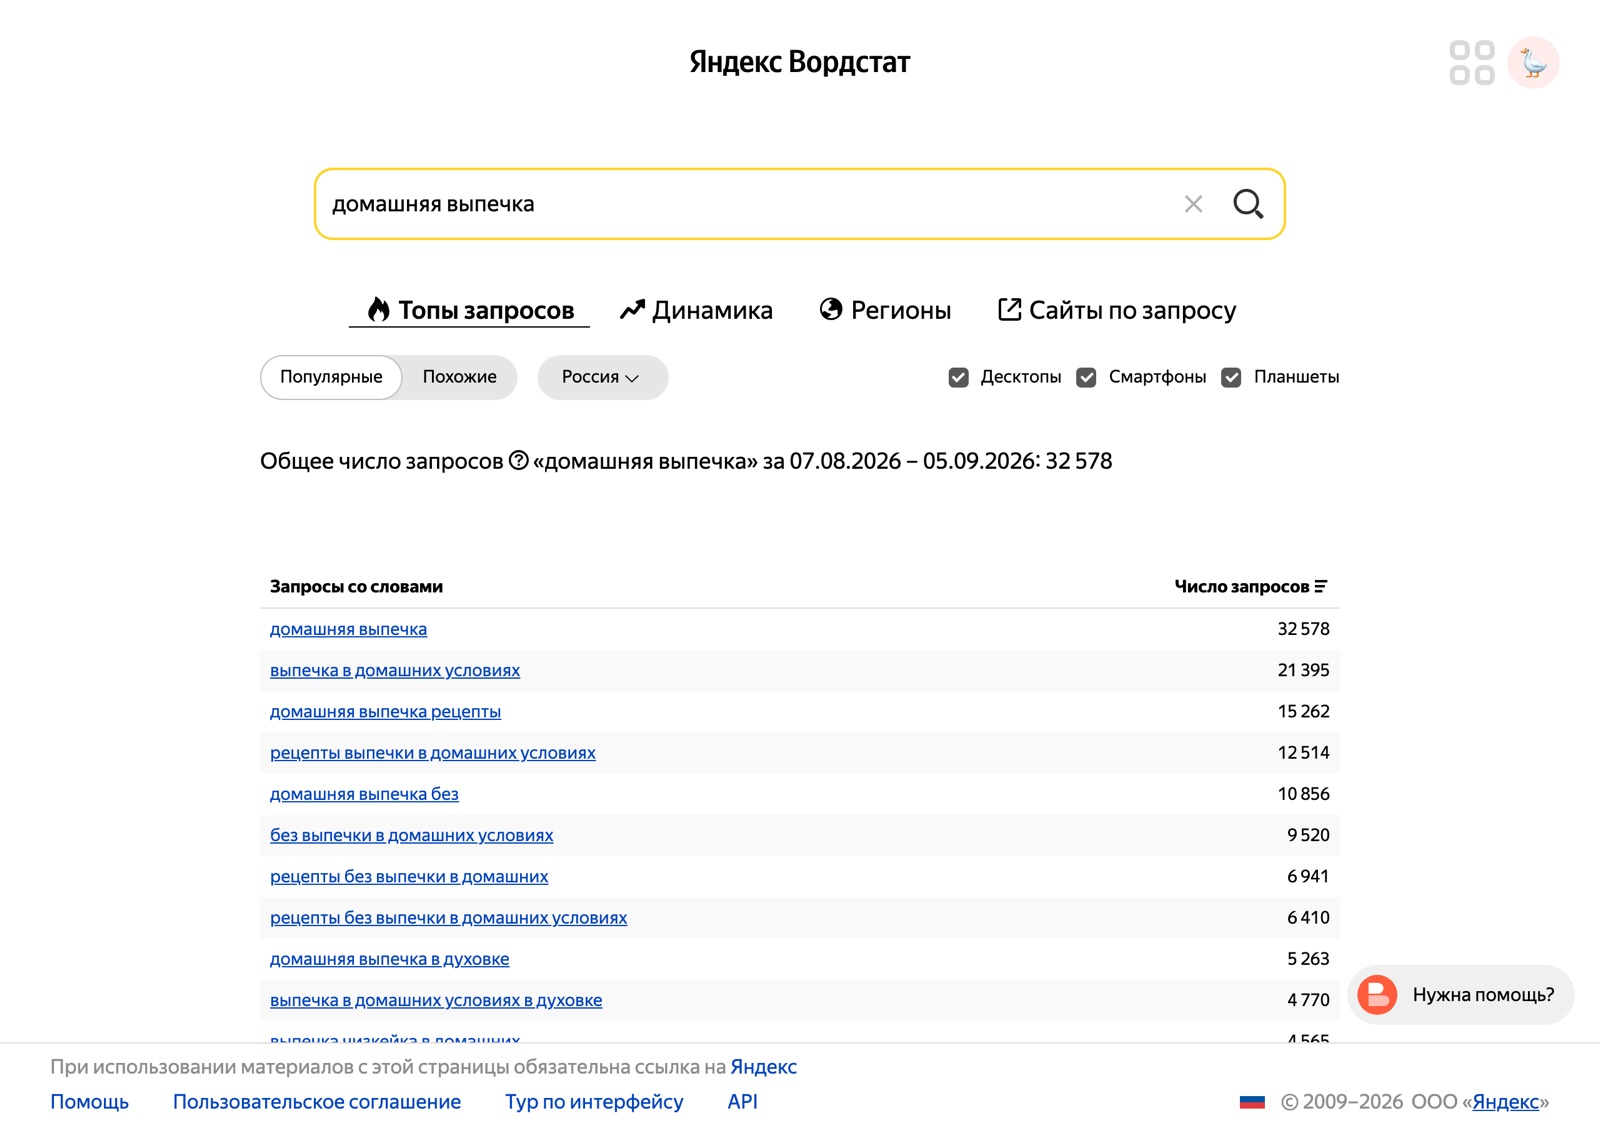Click the Помощь footer link

click(90, 1102)
